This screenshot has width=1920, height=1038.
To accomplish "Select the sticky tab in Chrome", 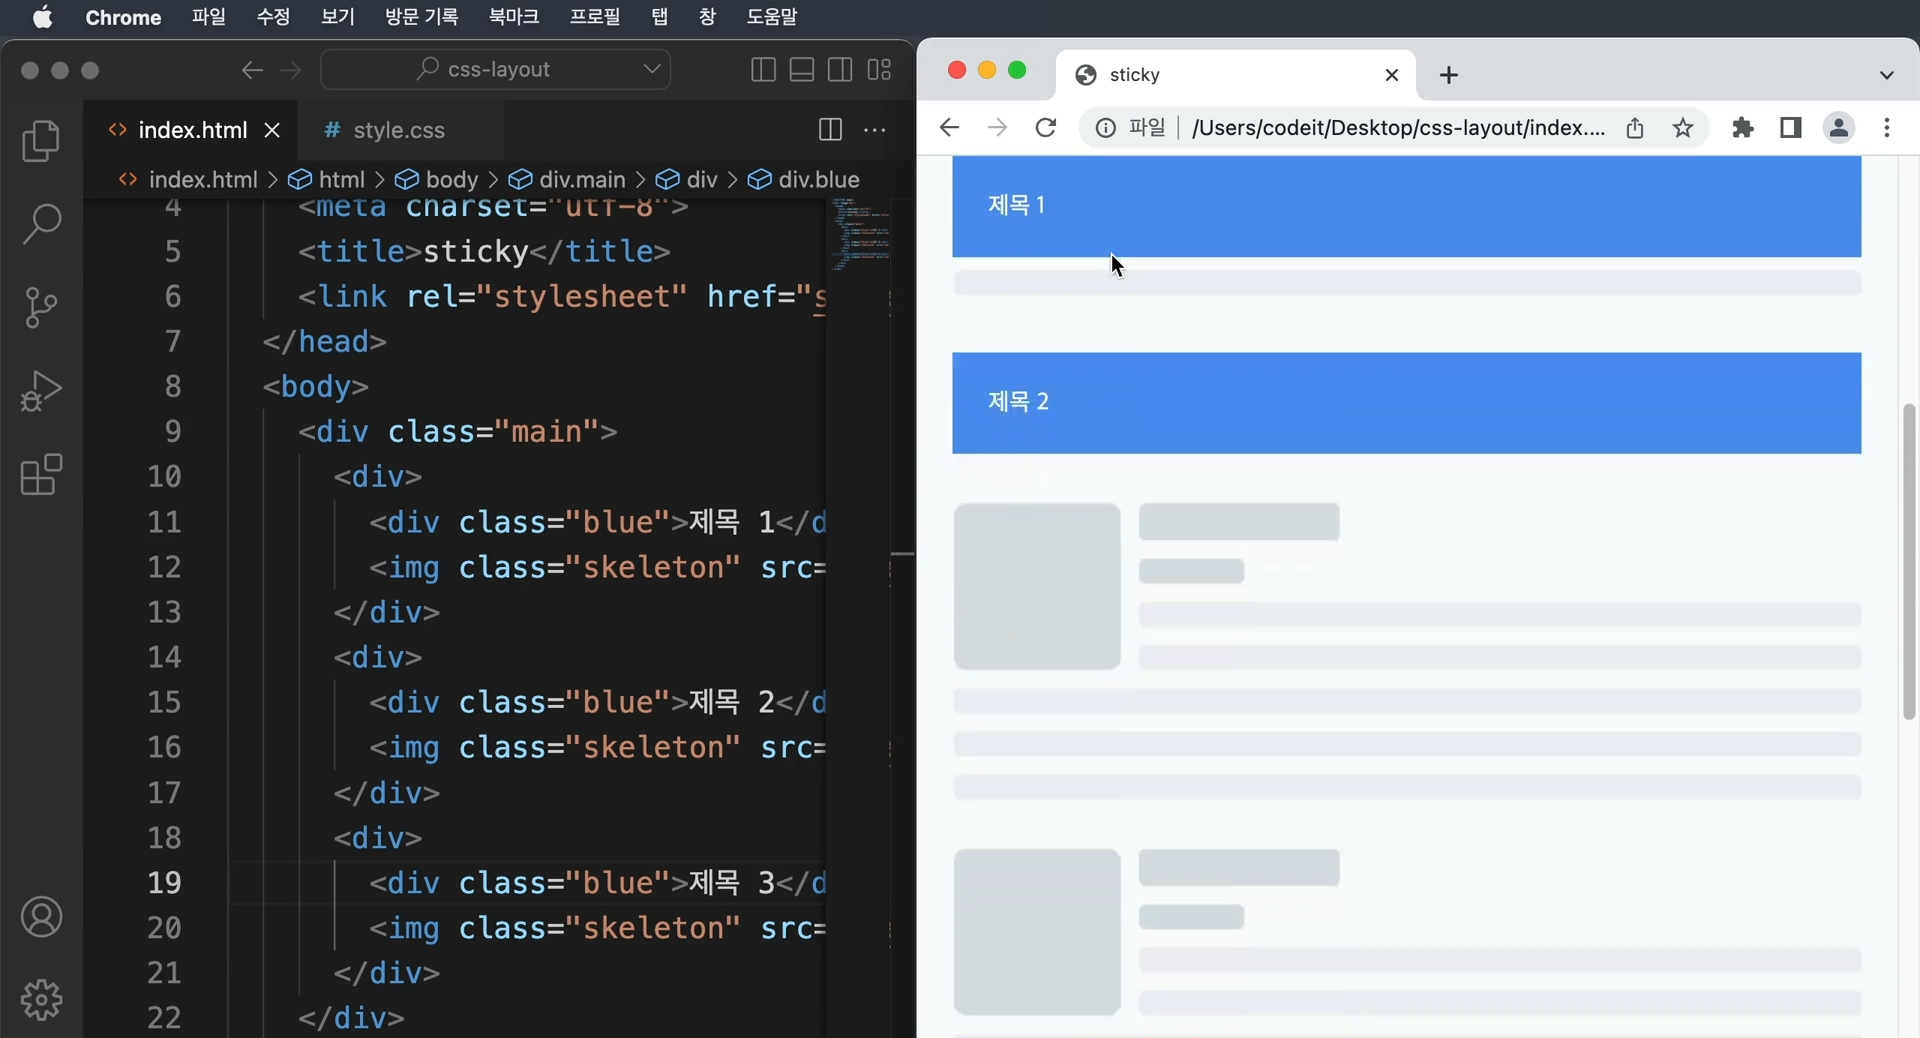I will point(1235,75).
